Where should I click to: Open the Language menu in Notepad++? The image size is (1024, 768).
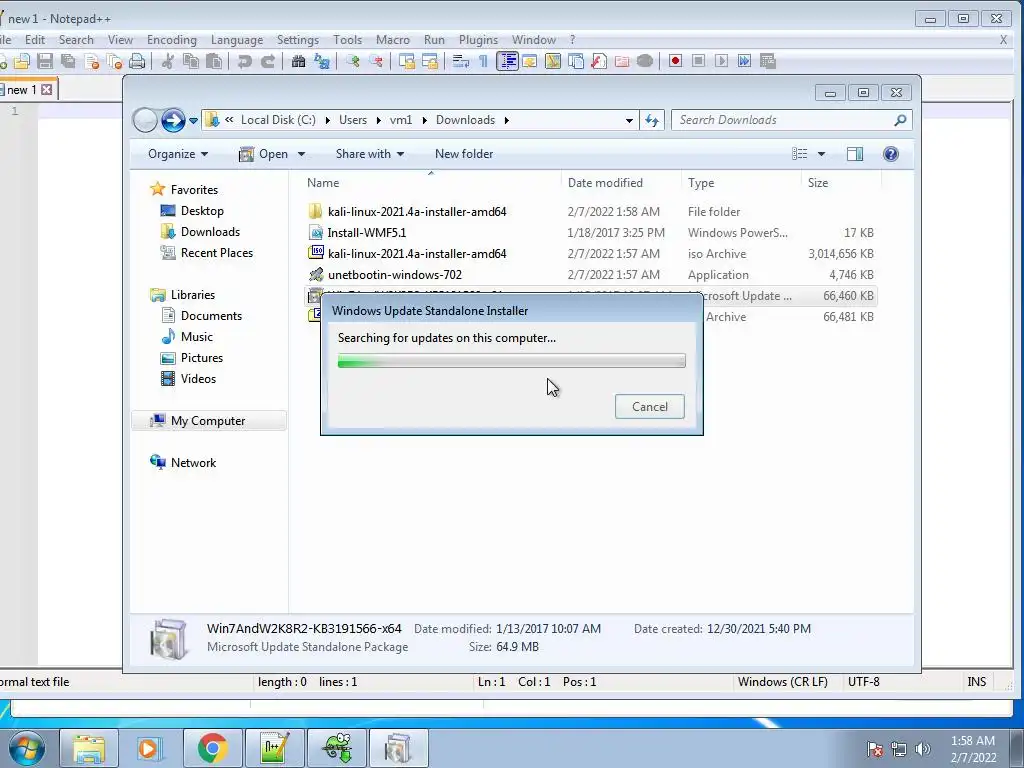tap(236, 40)
